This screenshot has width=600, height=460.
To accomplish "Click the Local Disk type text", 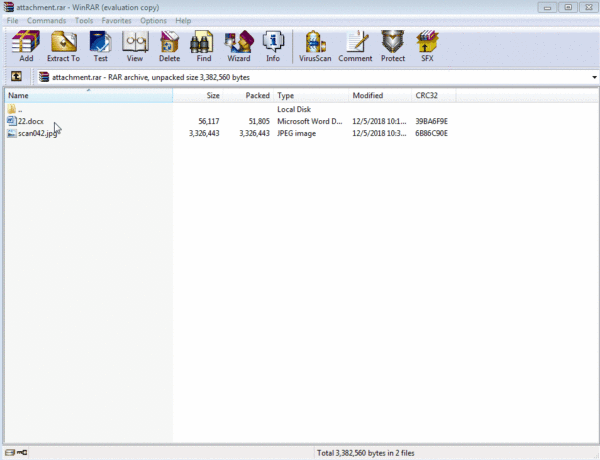I will [x=294, y=109].
